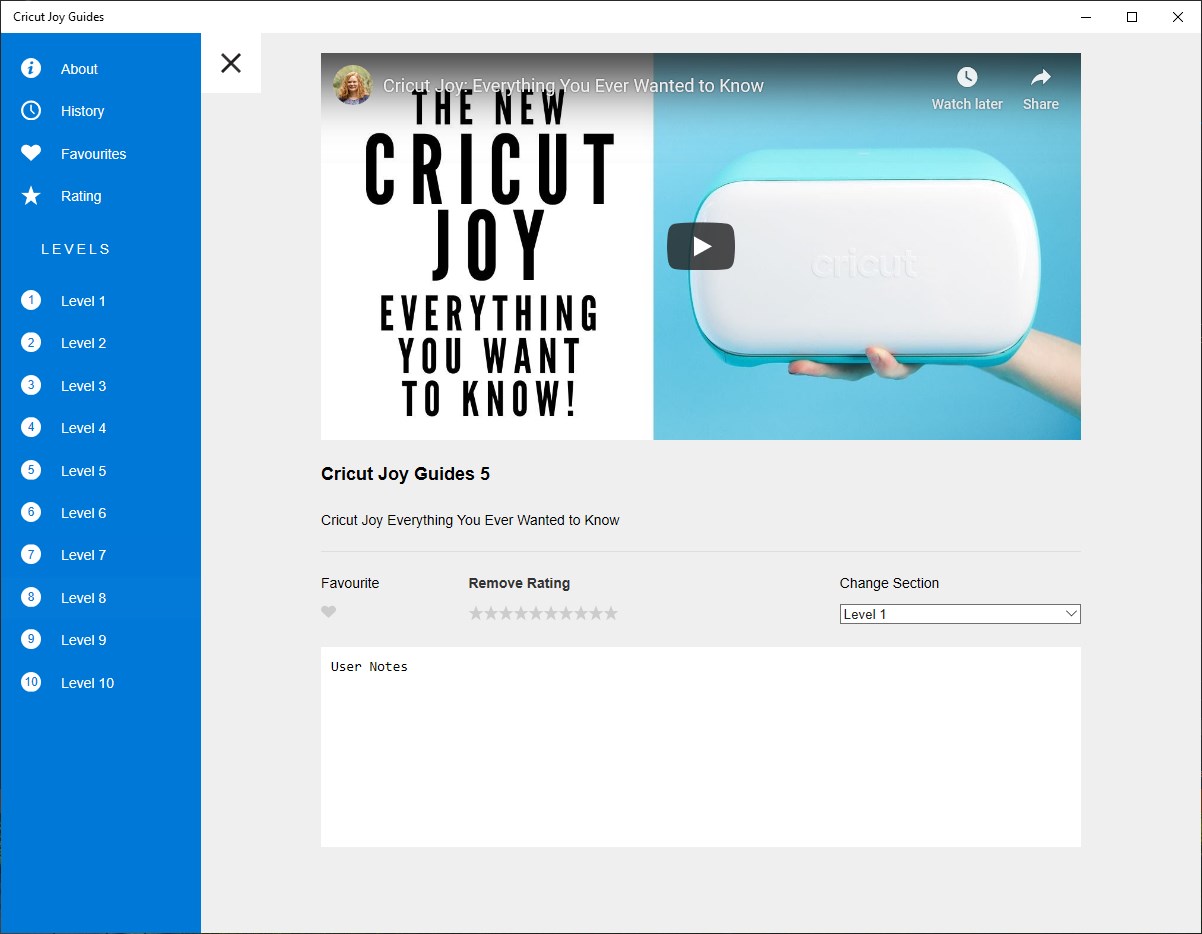Select the Level 7 number icon

pyautogui.click(x=31, y=554)
